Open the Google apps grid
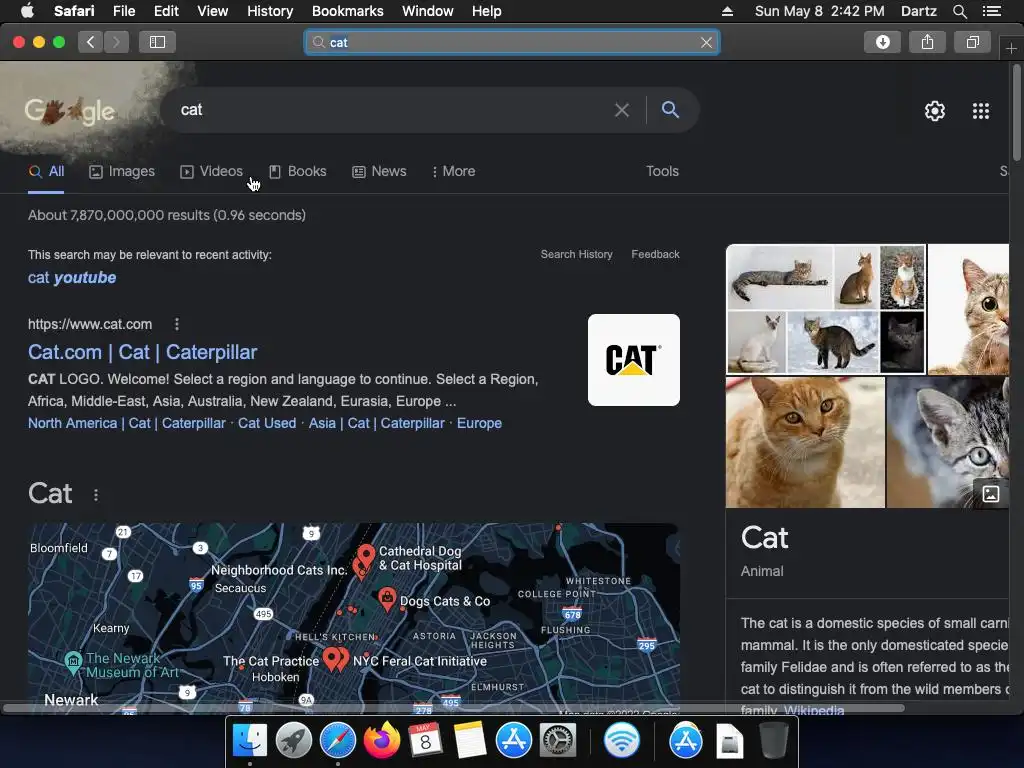The height and width of the screenshot is (768, 1024). click(x=980, y=111)
